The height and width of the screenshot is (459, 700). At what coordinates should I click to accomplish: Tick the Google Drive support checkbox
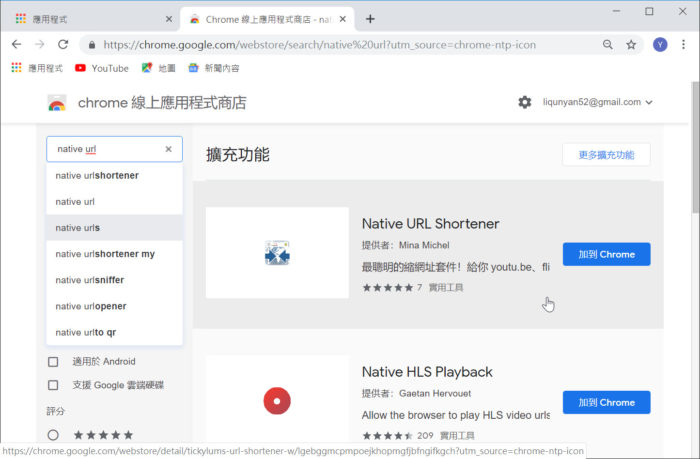tap(53, 385)
